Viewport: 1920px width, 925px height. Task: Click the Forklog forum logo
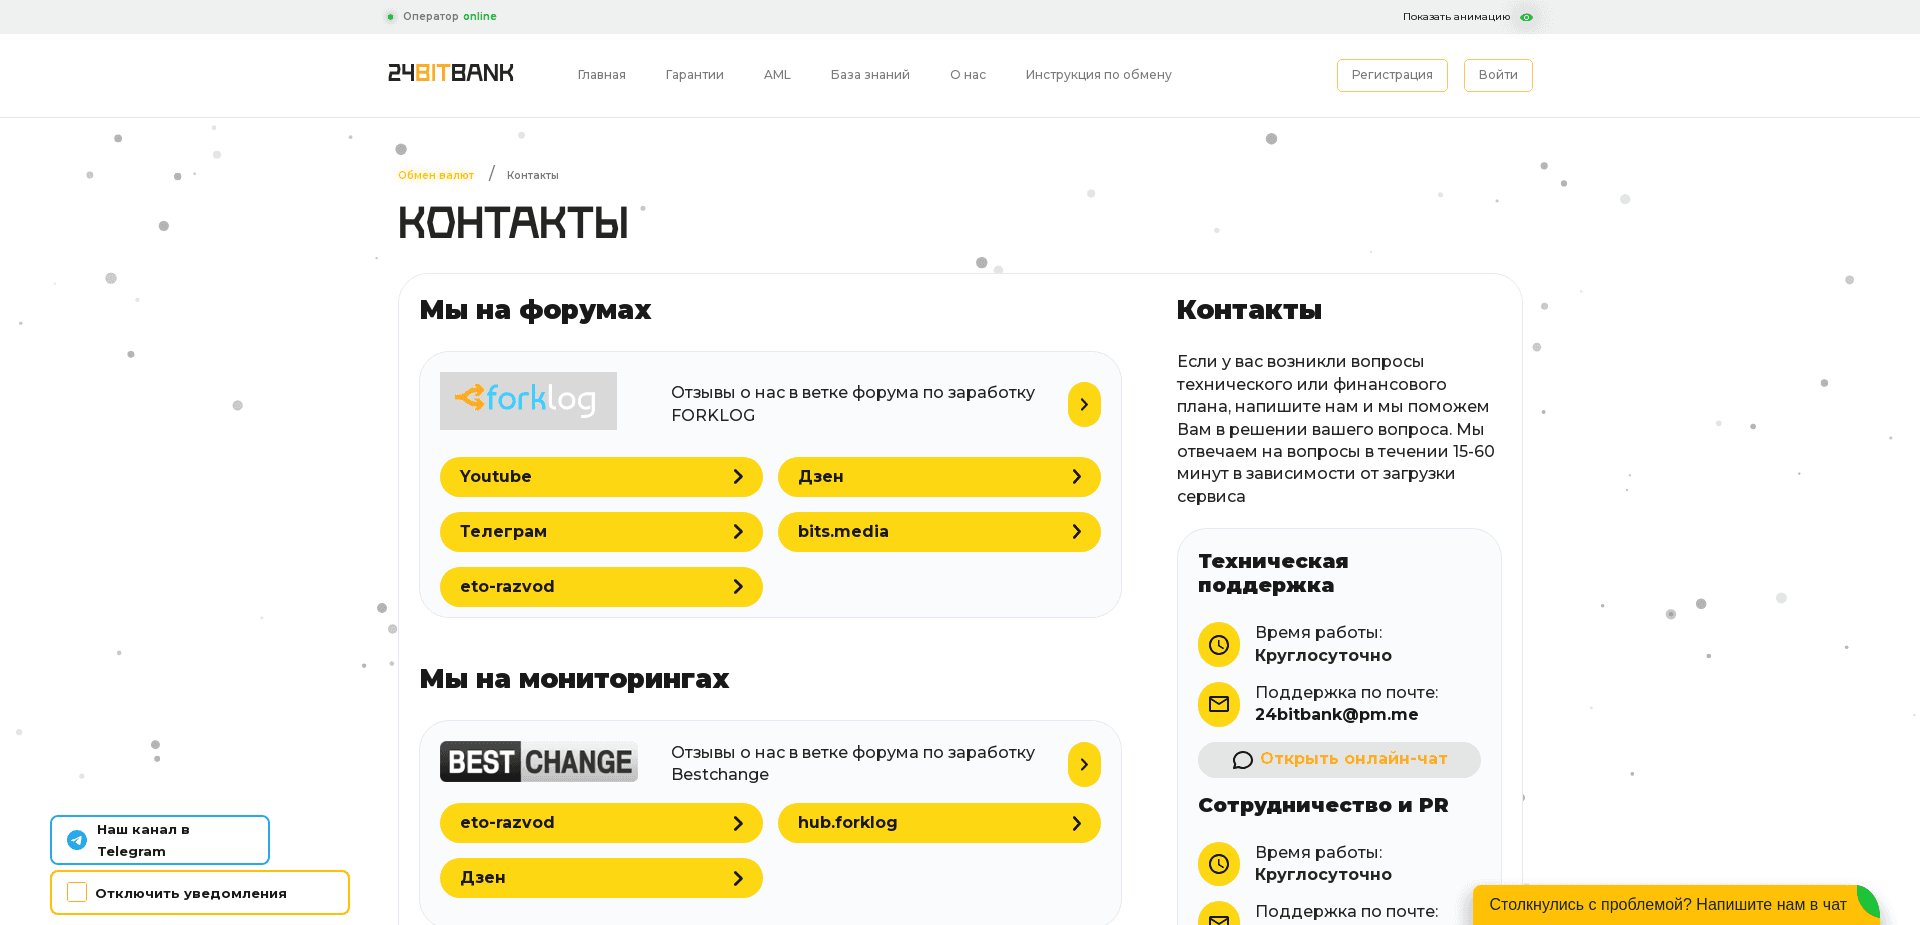528,400
